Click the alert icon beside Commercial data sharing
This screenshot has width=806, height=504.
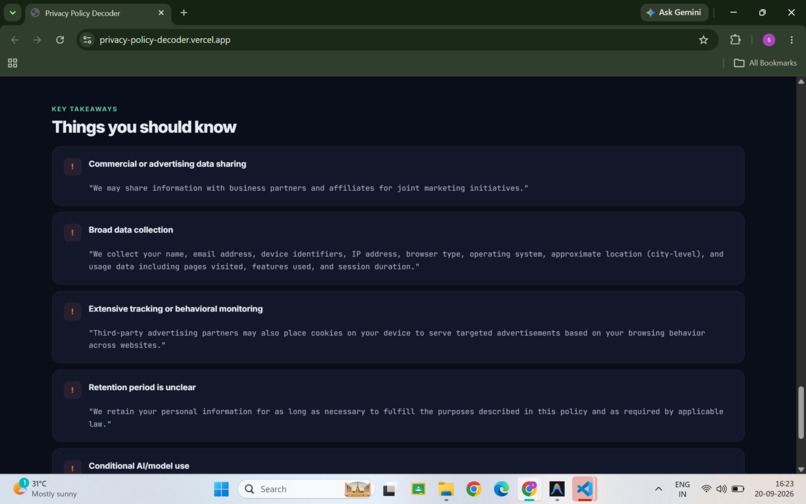tap(72, 167)
